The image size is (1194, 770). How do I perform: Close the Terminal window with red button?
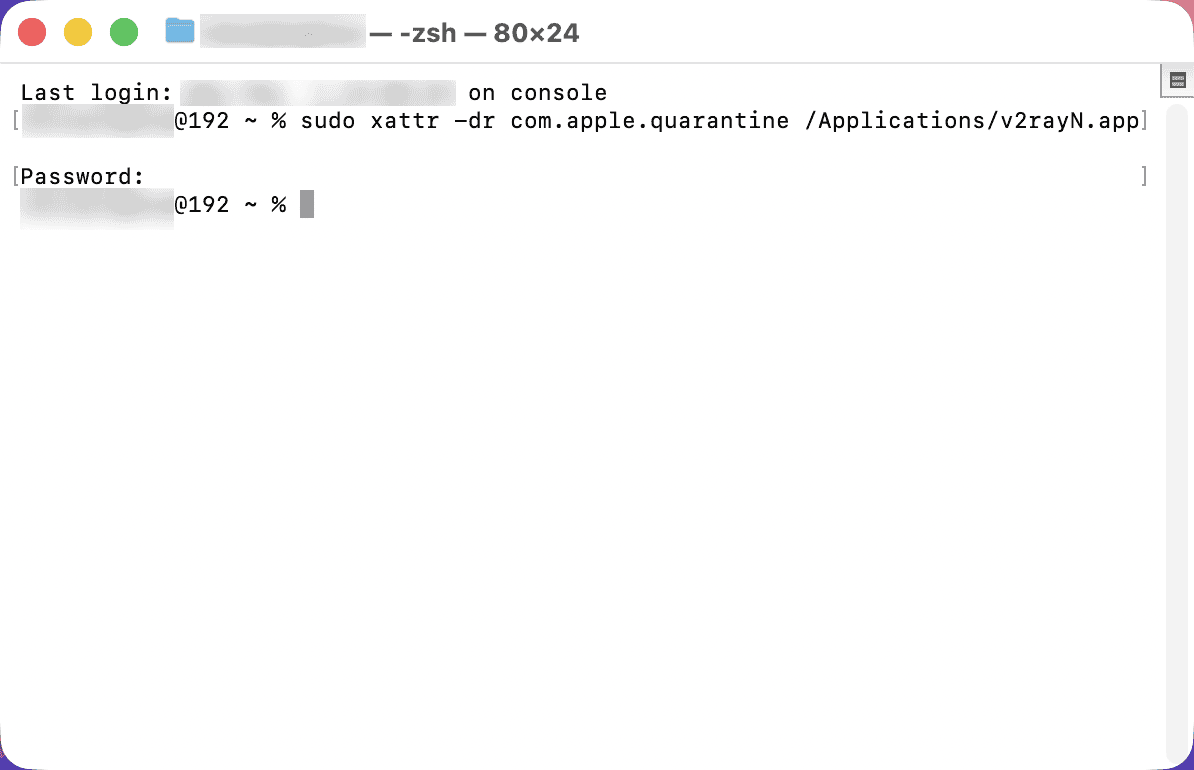tap(33, 32)
